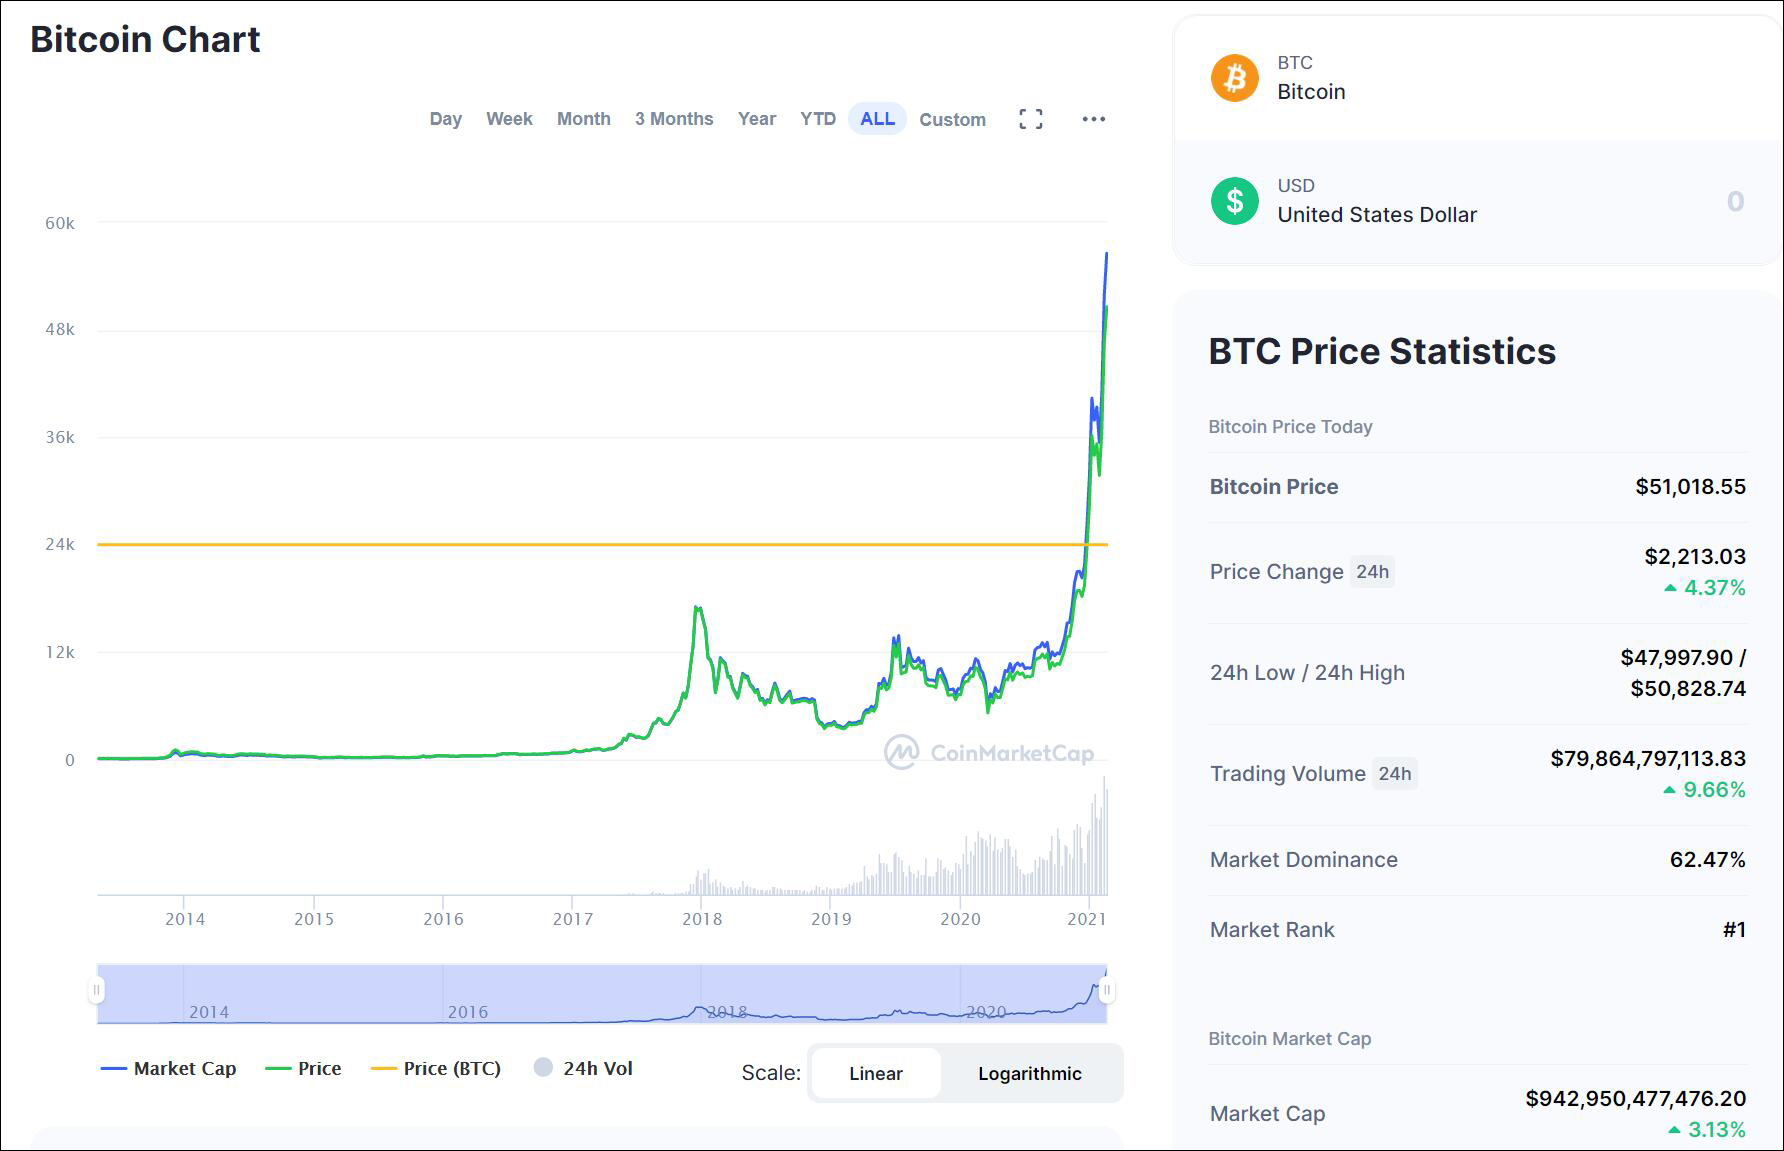The height and width of the screenshot is (1151, 1784).
Task: Click the orange Bitcoin logo icon
Action: pos(1235,78)
